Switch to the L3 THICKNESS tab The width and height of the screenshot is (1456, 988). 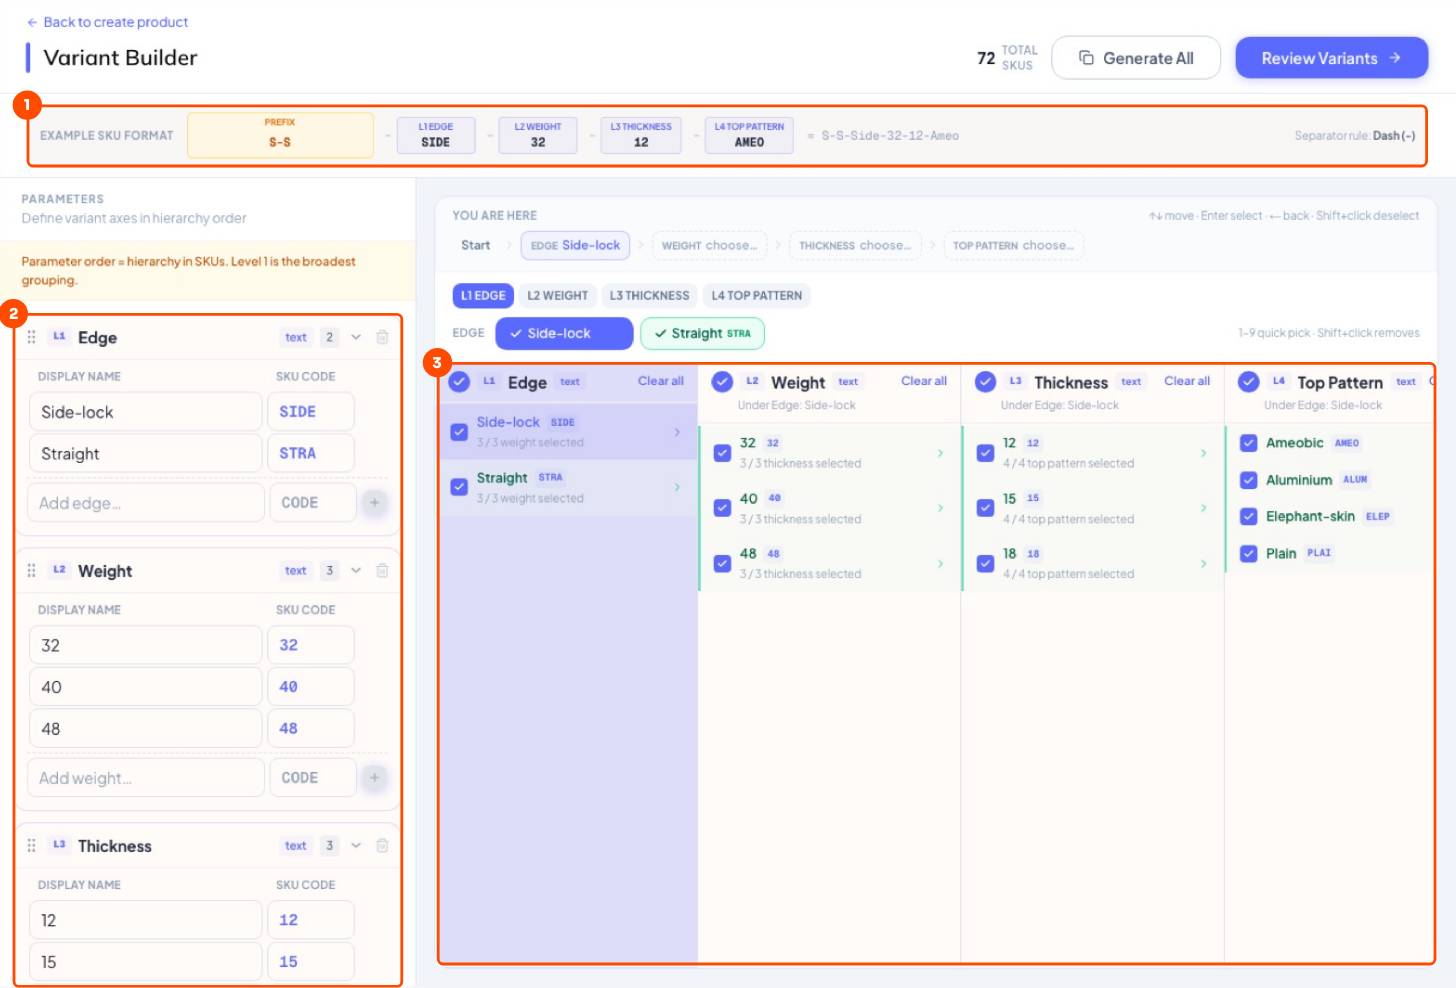click(649, 295)
